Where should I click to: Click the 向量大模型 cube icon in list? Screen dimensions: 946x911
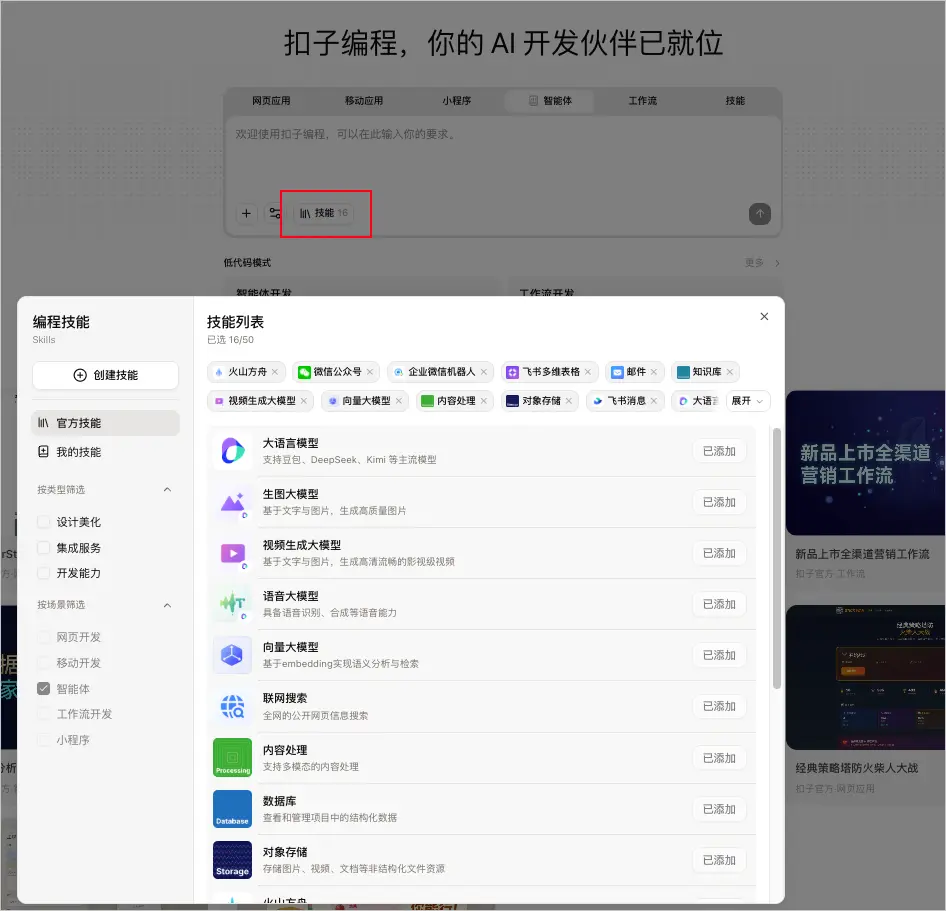(232, 655)
